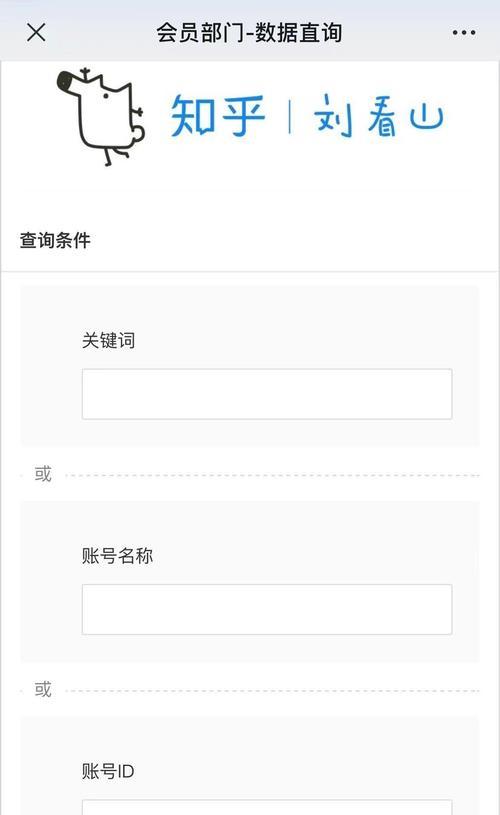
Task: Click the dashed line under the 关键词 panel
Action: coord(272,475)
